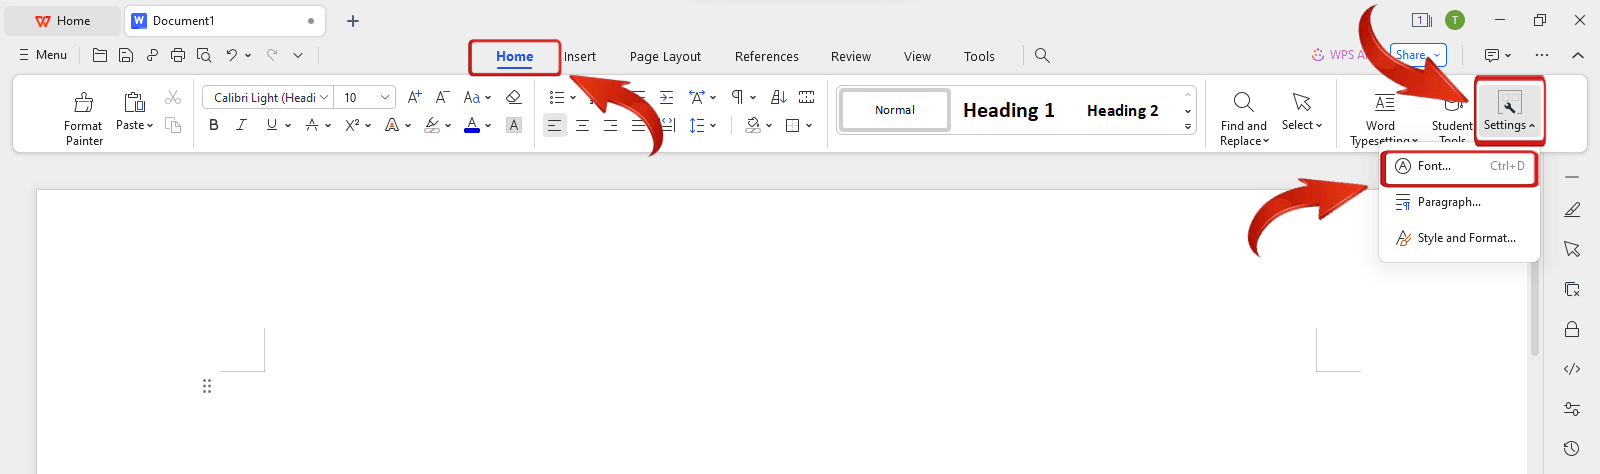Image resolution: width=1600 pixels, height=474 pixels.
Task: Open the Page Layout tab
Action: [665, 57]
